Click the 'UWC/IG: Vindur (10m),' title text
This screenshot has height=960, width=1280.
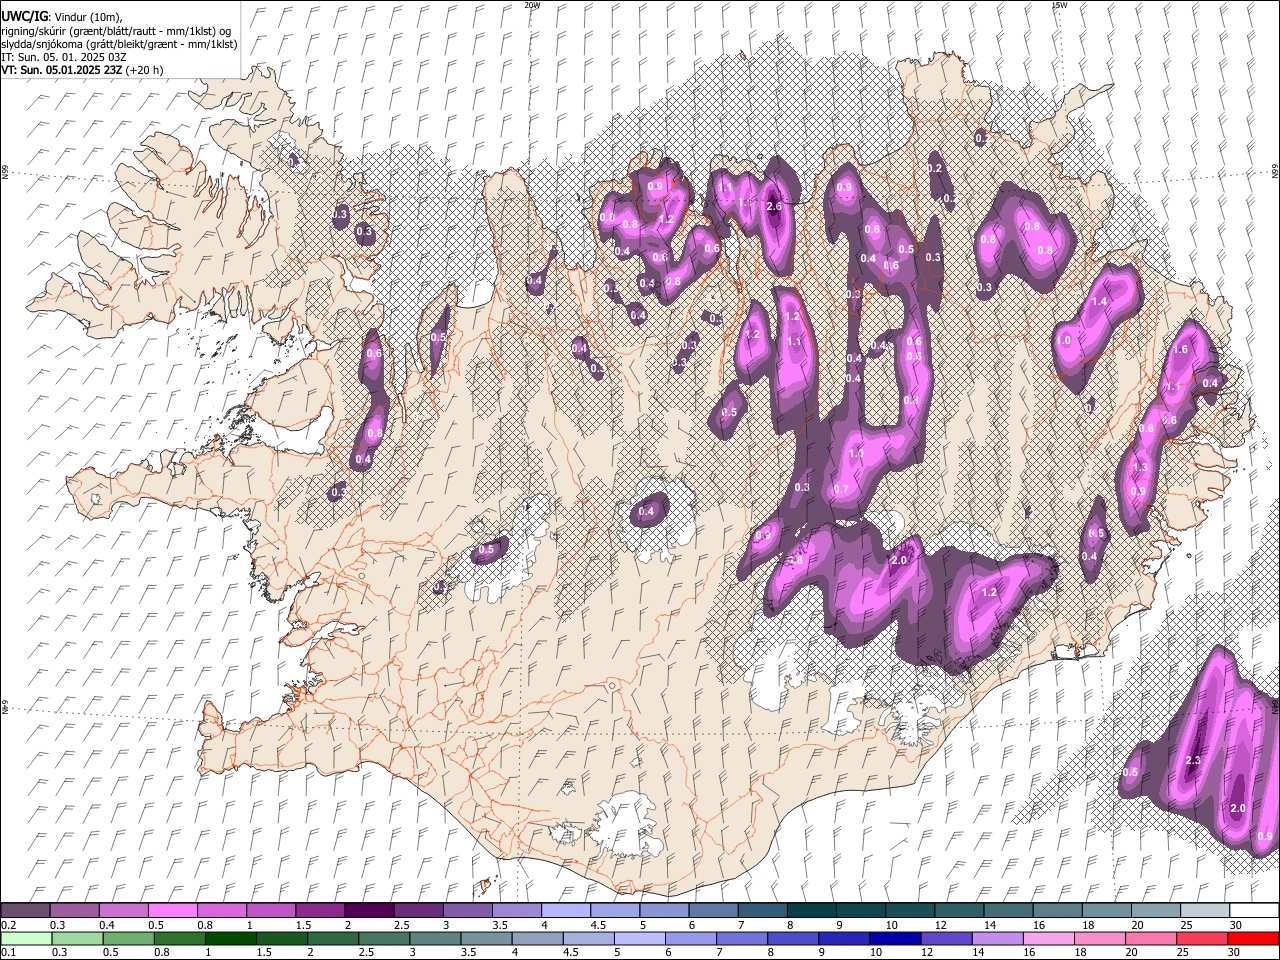tap(63, 17)
